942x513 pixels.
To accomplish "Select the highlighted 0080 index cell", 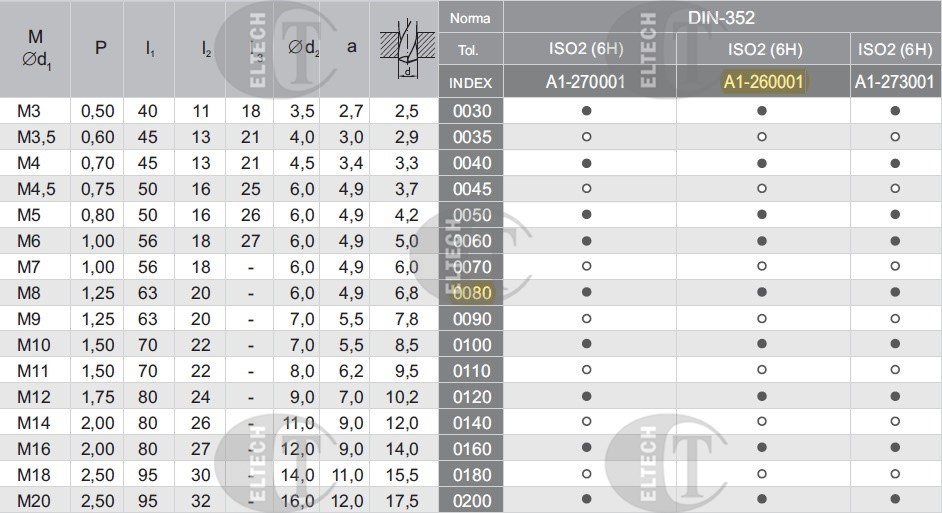I will point(472,293).
